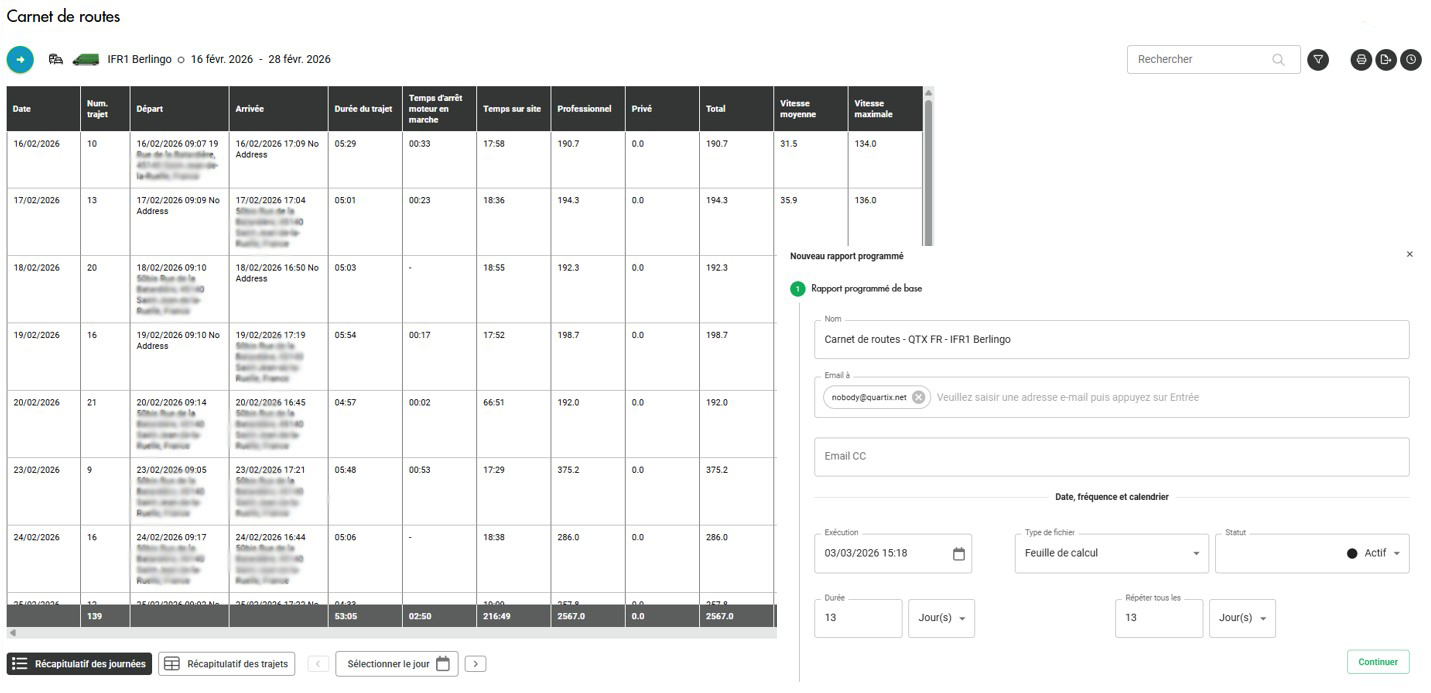Remove nobody@quartix.net email chip
Image resolution: width=1431 pixels, height=693 pixels.
[x=918, y=397]
